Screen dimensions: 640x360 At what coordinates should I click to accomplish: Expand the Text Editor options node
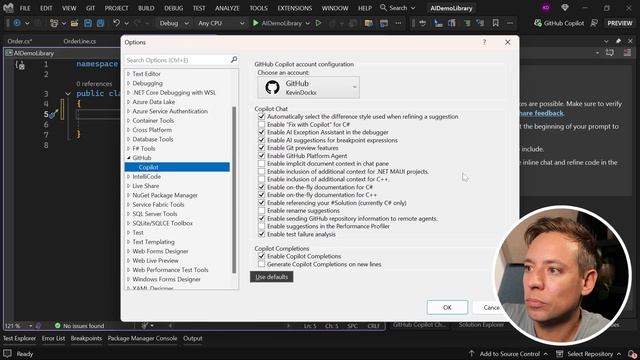pos(129,74)
